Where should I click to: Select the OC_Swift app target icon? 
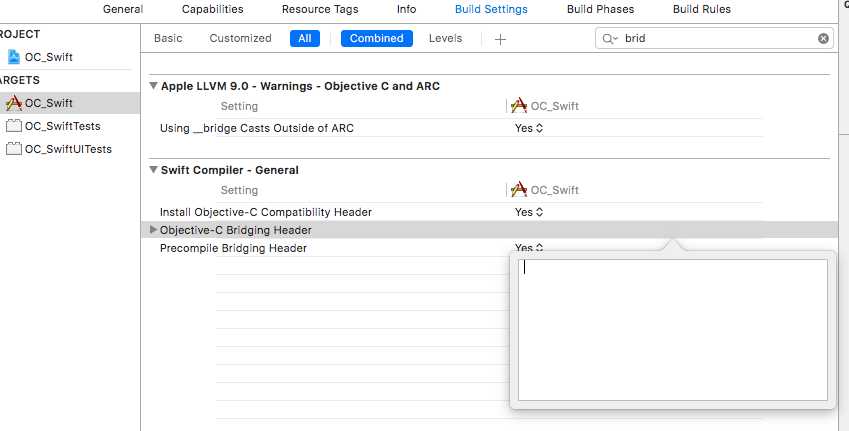(14, 102)
